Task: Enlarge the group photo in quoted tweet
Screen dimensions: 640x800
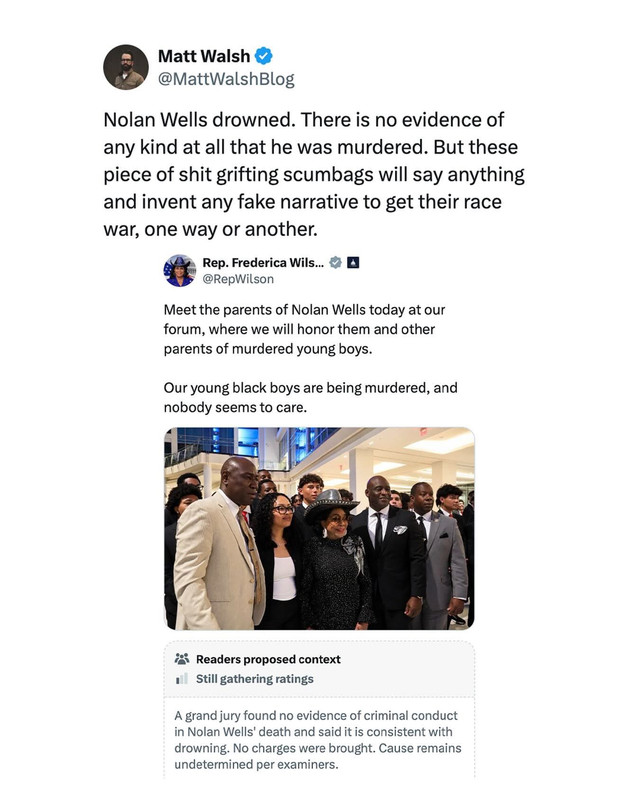Action: (x=319, y=528)
